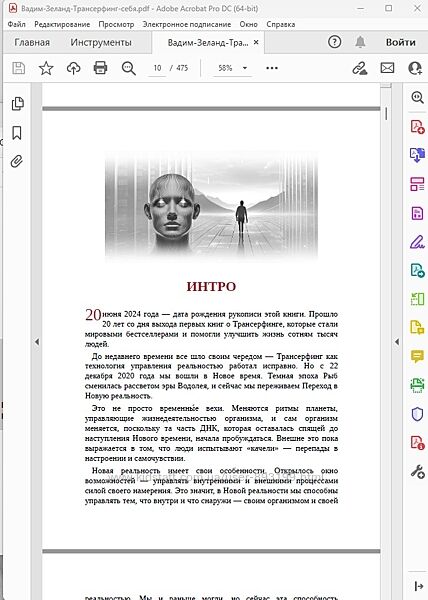Click the ИНТРО chapter heading
This screenshot has width=428, height=600.
211,286
